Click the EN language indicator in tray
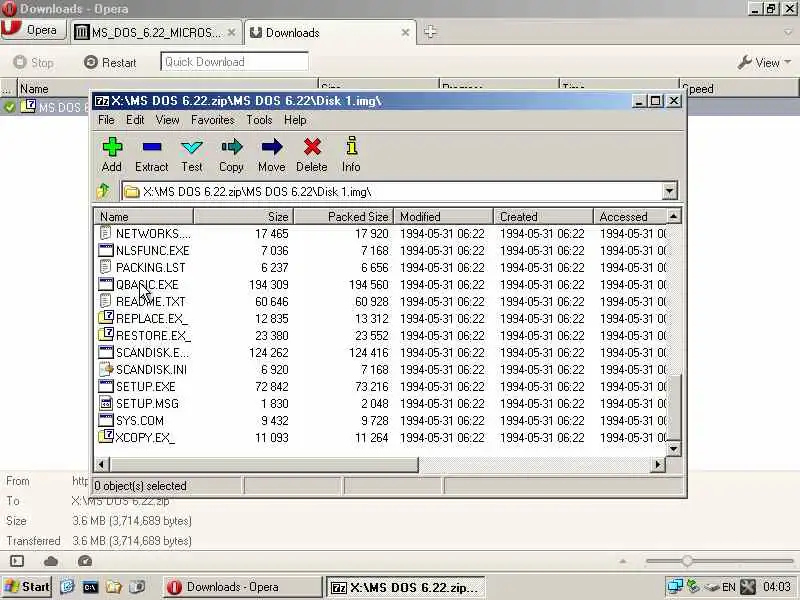The width and height of the screenshot is (800, 600). point(729,587)
